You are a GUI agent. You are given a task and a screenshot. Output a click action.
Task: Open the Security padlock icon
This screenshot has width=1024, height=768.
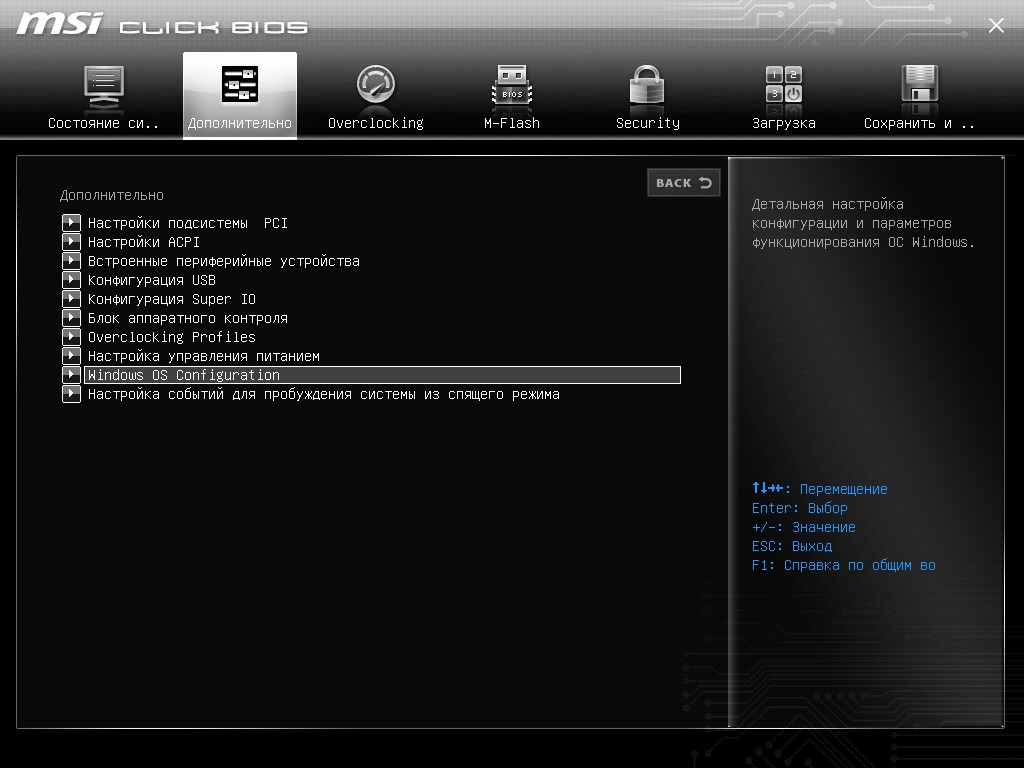[x=647, y=85]
